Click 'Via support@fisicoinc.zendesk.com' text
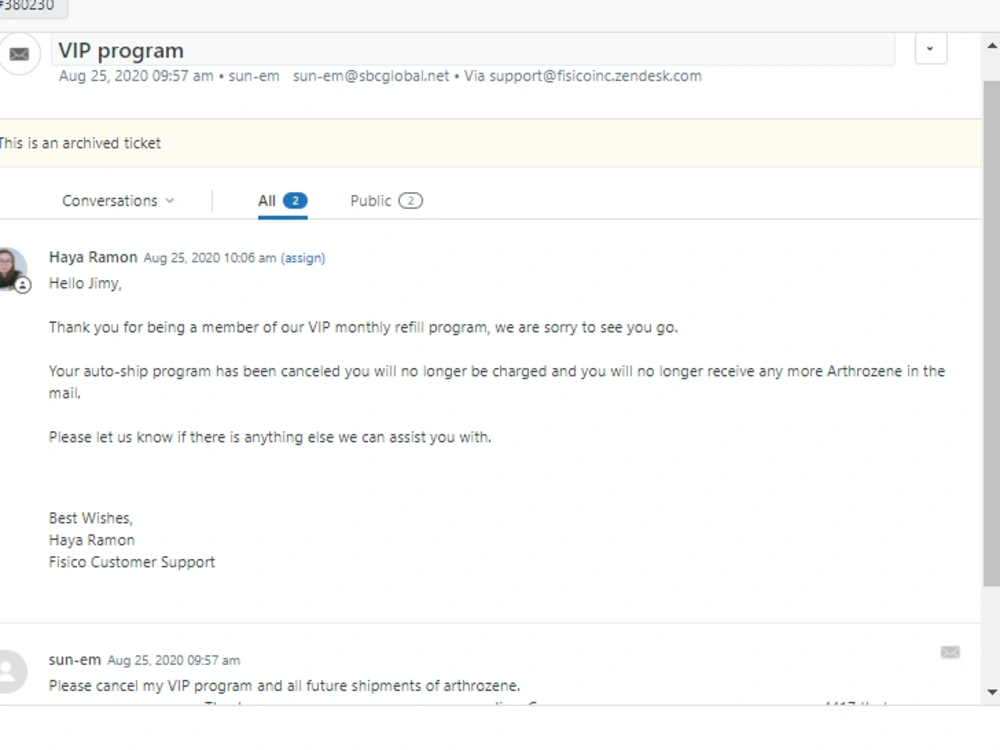The width and height of the screenshot is (1000, 750). click(x=583, y=76)
